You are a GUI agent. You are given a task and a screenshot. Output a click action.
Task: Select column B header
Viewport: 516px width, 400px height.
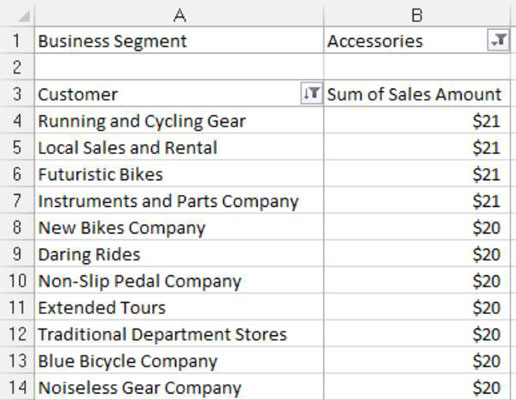tap(417, 15)
